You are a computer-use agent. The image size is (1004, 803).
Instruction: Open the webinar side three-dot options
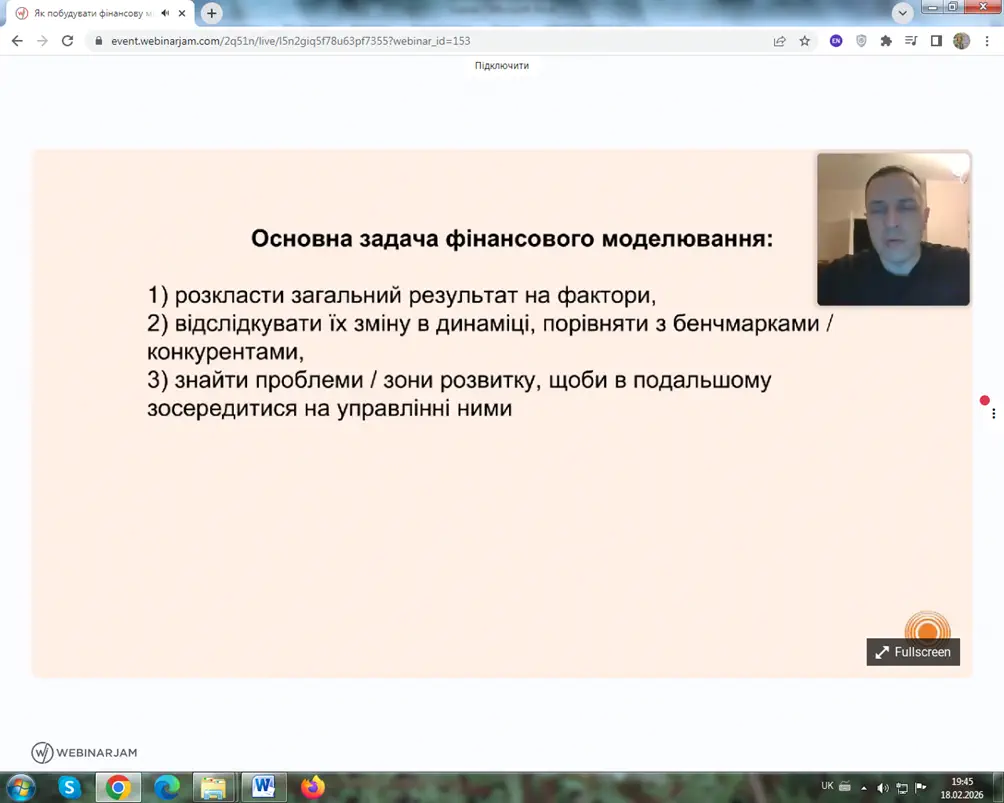(x=993, y=413)
